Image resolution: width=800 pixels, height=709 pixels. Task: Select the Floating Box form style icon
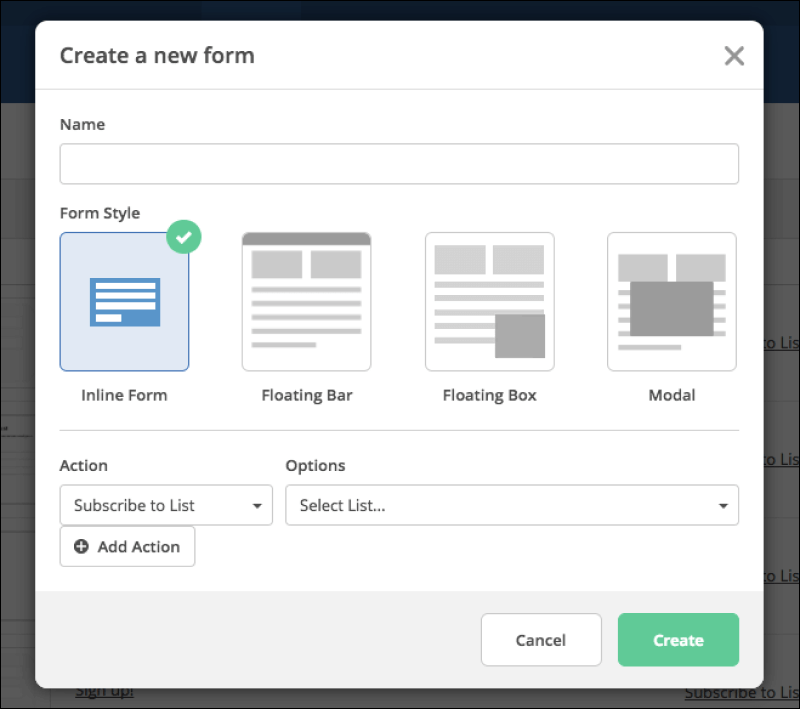pyautogui.click(x=489, y=301)
